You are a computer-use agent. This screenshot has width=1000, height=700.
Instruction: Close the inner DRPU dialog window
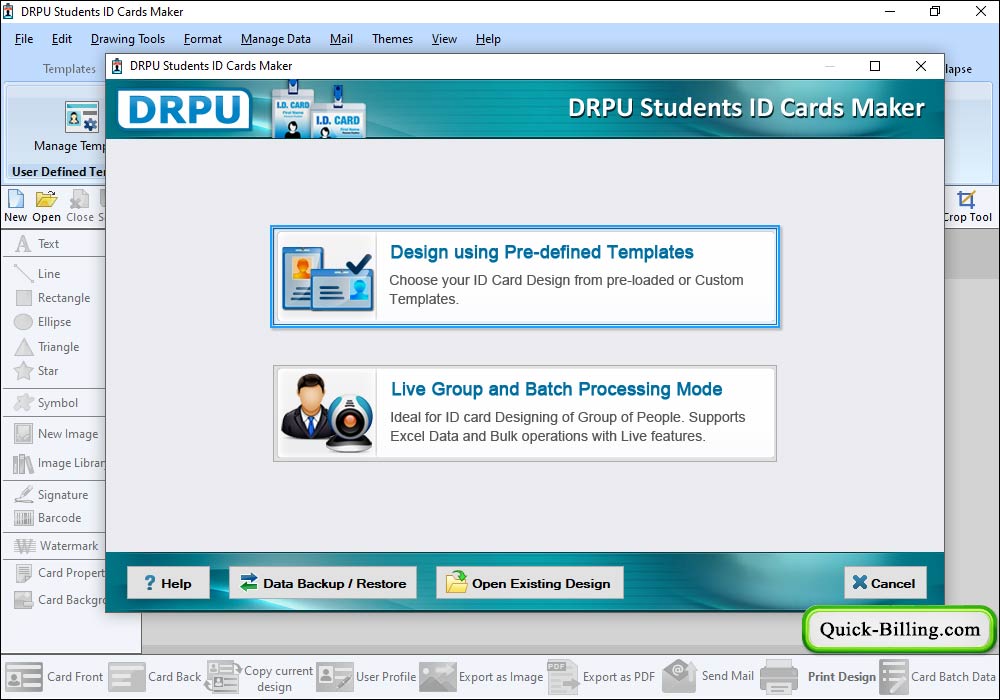click(x=921, y=66)
